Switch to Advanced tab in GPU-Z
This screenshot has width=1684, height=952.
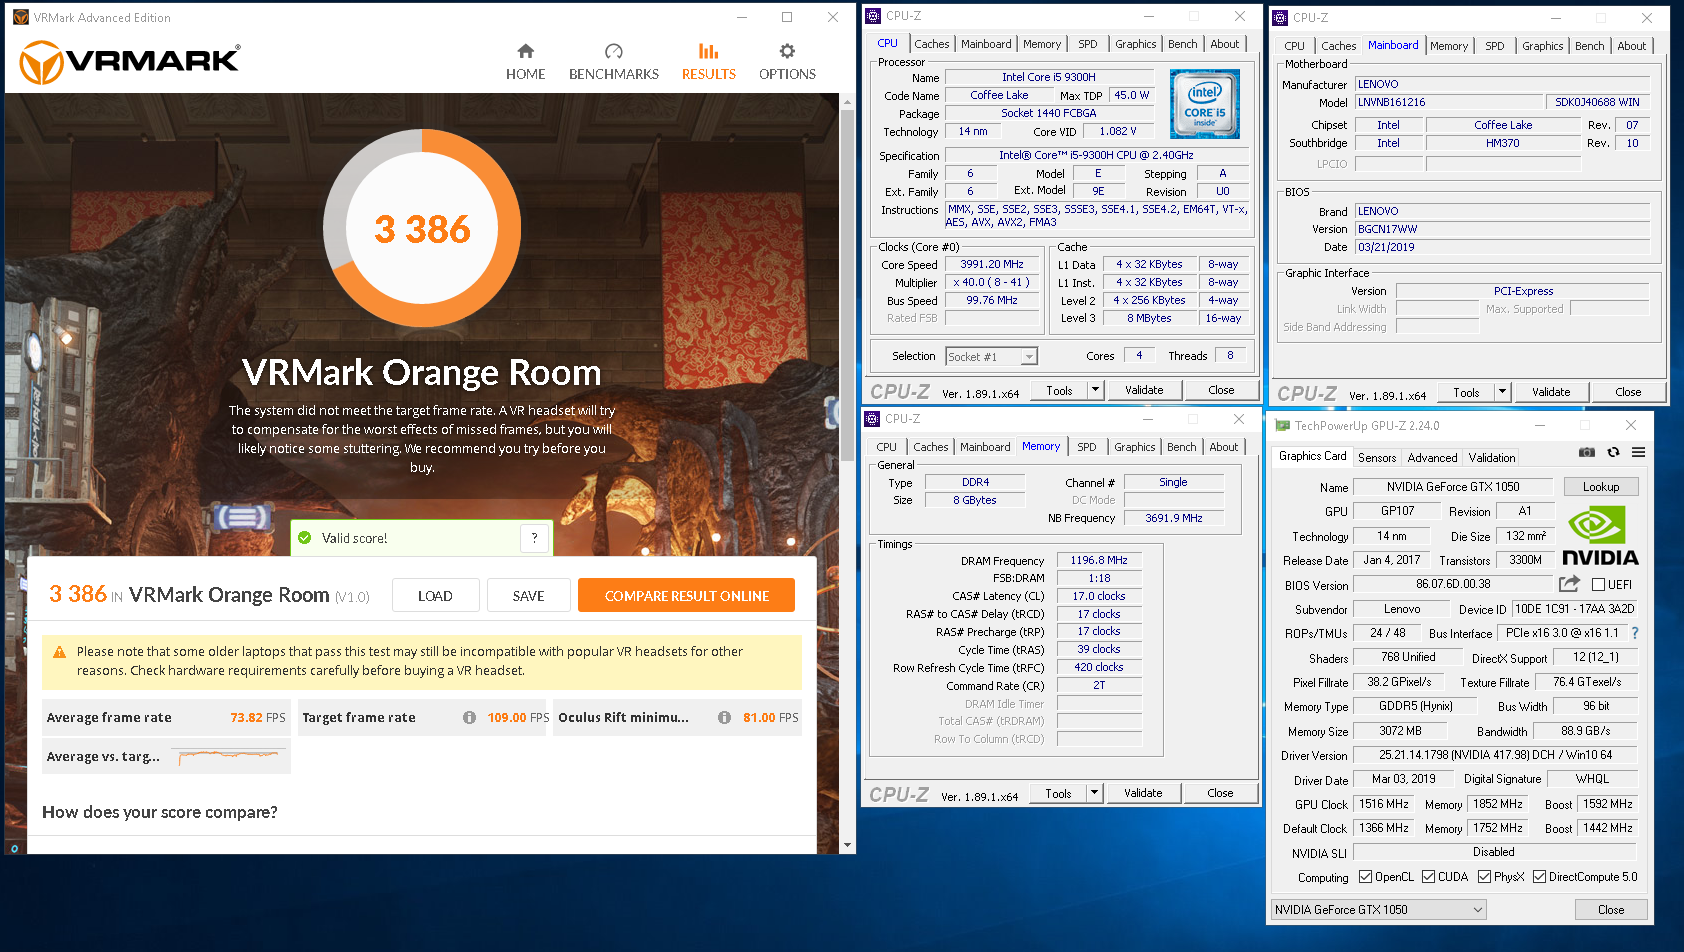coord(1432,458)
